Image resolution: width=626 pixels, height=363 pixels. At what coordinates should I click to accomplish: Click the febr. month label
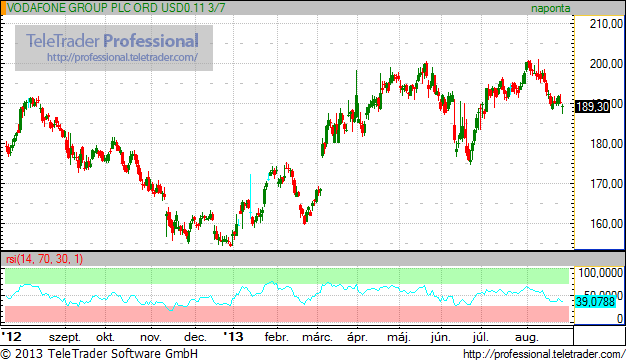click(x=276, y=337)
